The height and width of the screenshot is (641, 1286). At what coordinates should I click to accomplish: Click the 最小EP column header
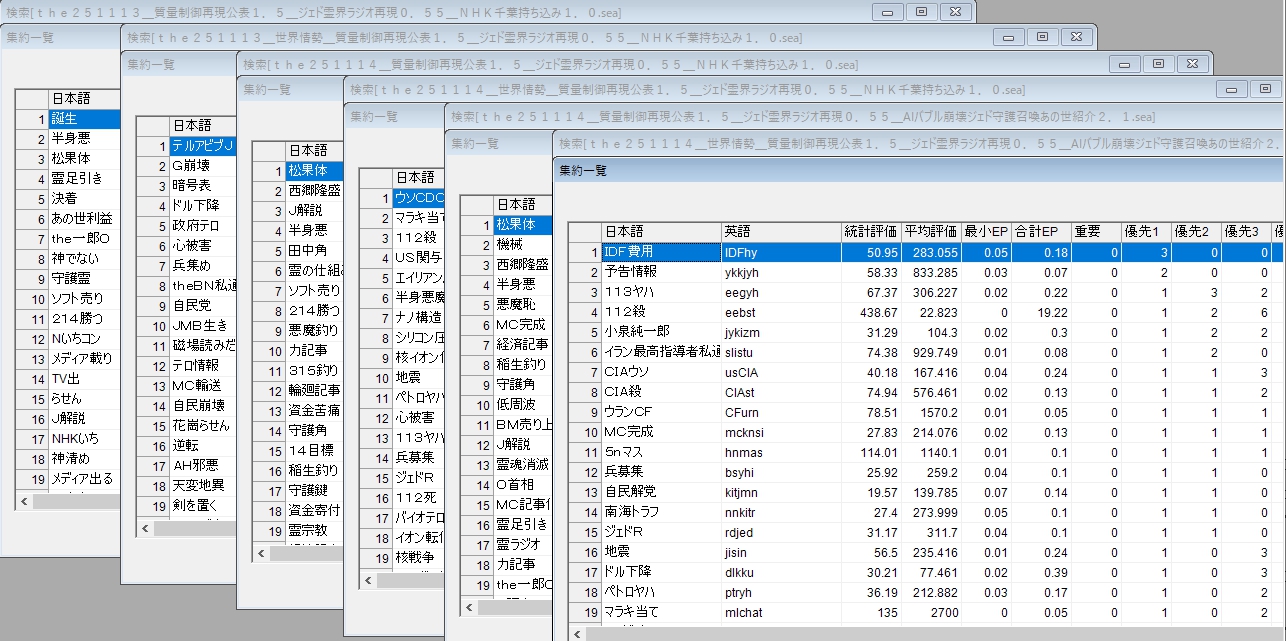coord(988,231)
